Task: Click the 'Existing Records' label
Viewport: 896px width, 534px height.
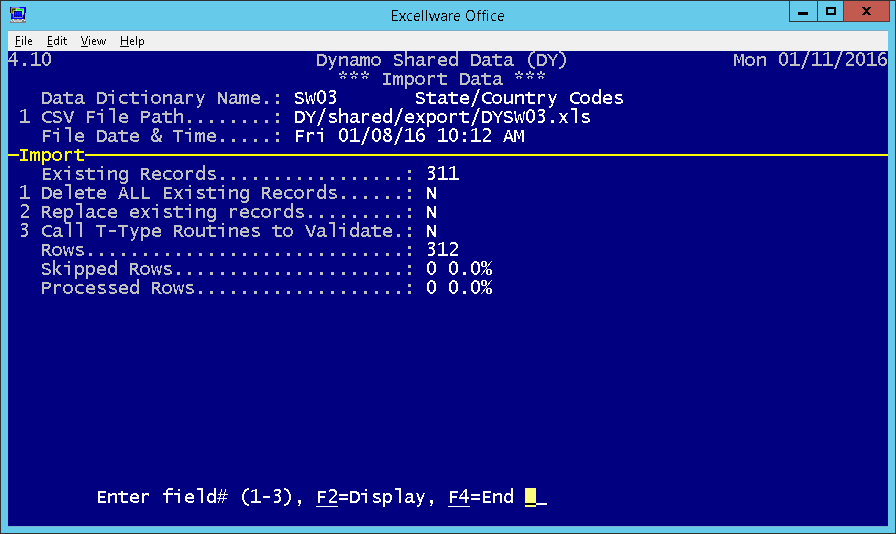Action: [x=129, y=174]
